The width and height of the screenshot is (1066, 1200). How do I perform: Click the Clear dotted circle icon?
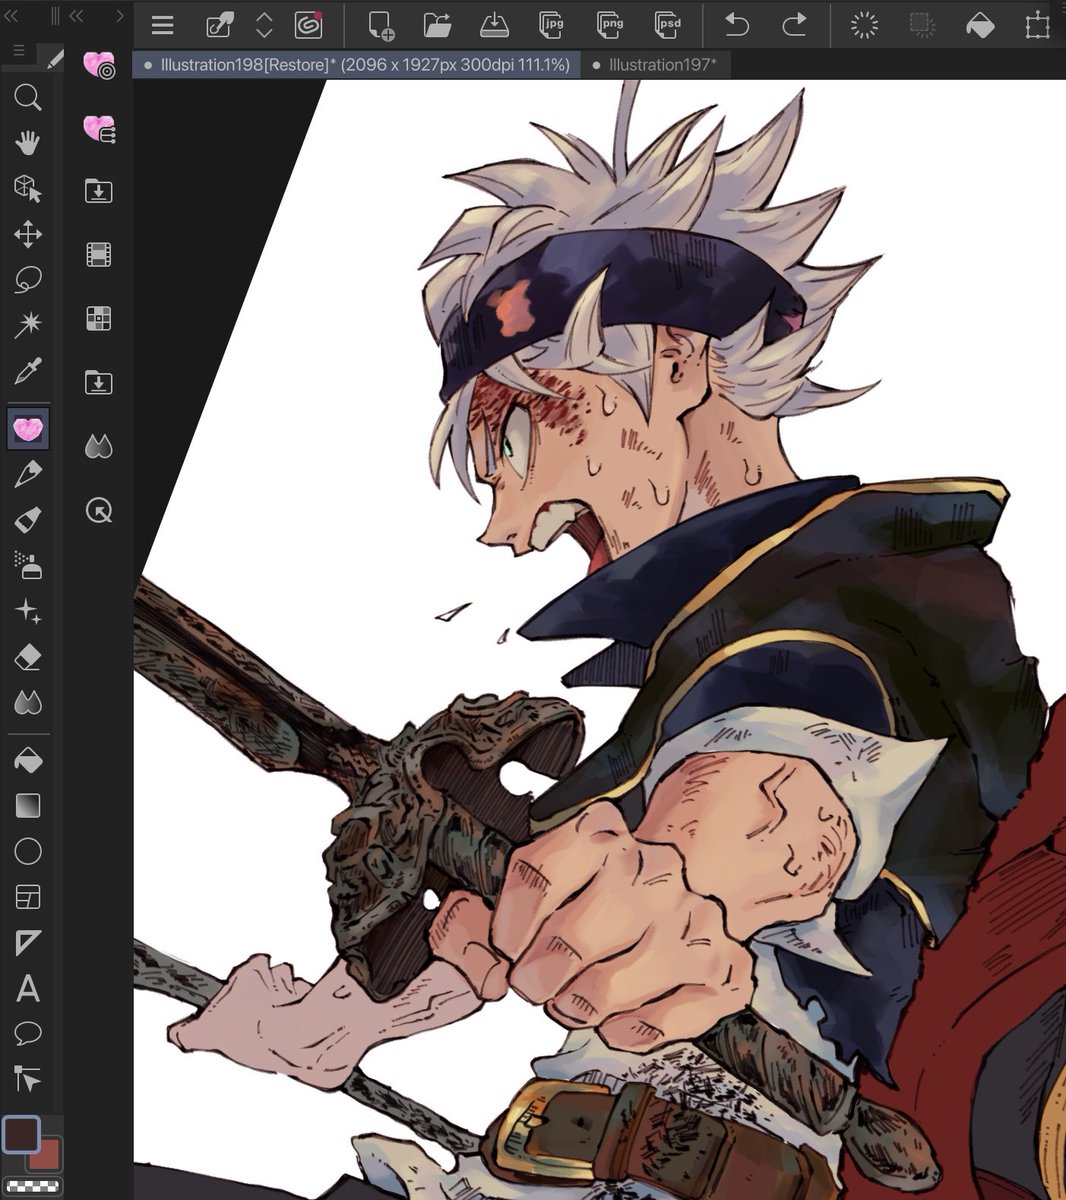(x=864, y=26)
